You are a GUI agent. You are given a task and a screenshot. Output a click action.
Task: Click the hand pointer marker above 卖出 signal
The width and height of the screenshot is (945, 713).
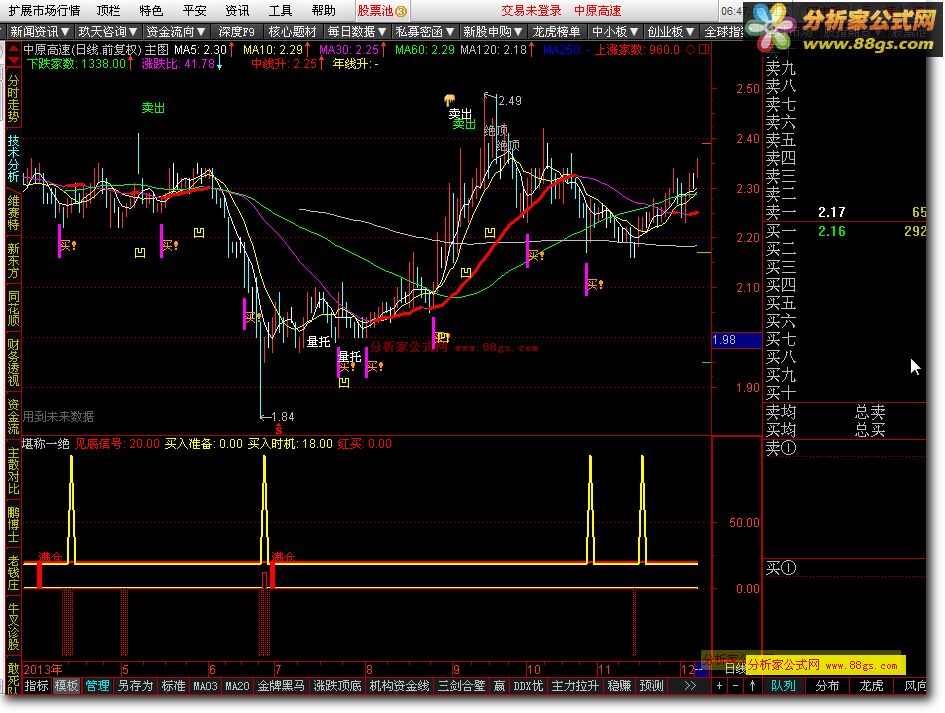pyautogui.click(x=450, y=99)
